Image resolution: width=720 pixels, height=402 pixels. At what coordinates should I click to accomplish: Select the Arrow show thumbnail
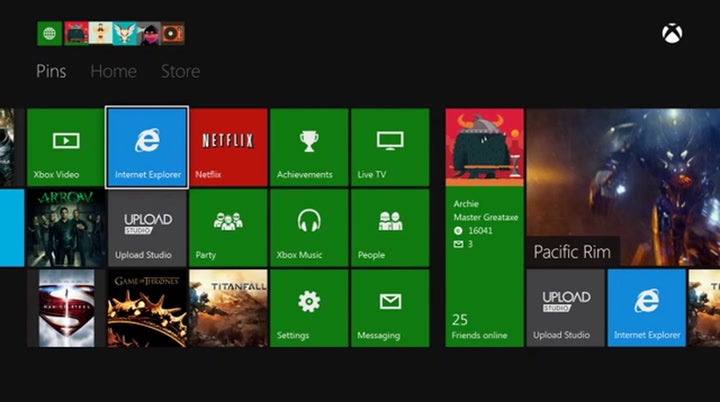pyautogui.click(x=65, y=228)
